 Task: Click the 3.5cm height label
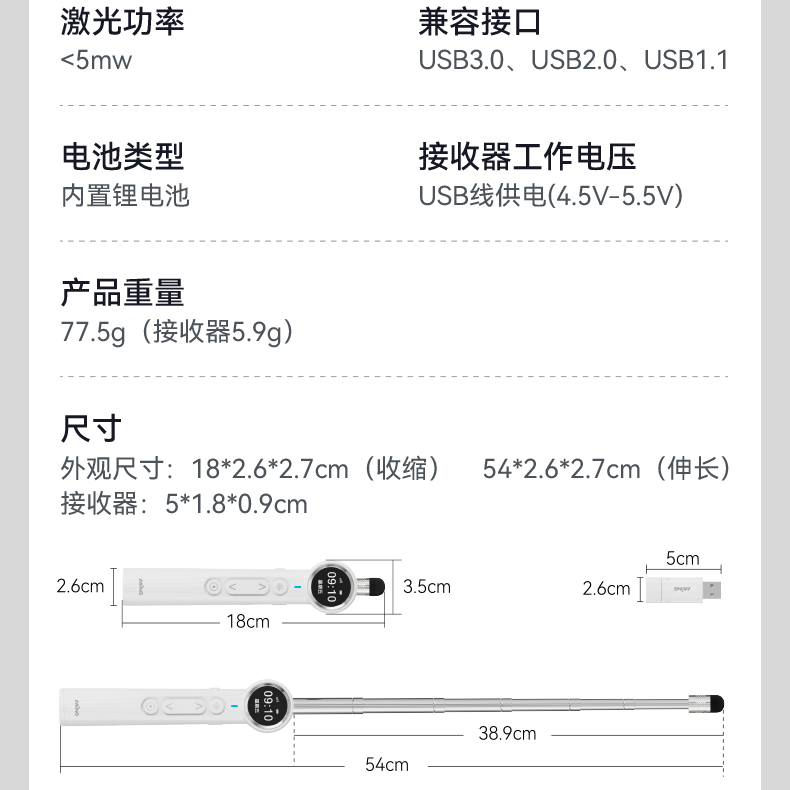427,587
